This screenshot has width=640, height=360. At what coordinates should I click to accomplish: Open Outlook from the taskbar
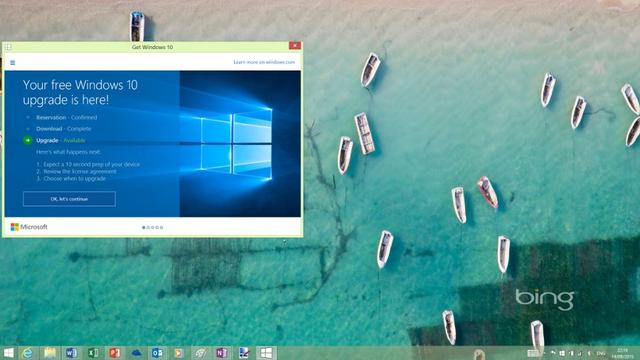click(158, 353)
